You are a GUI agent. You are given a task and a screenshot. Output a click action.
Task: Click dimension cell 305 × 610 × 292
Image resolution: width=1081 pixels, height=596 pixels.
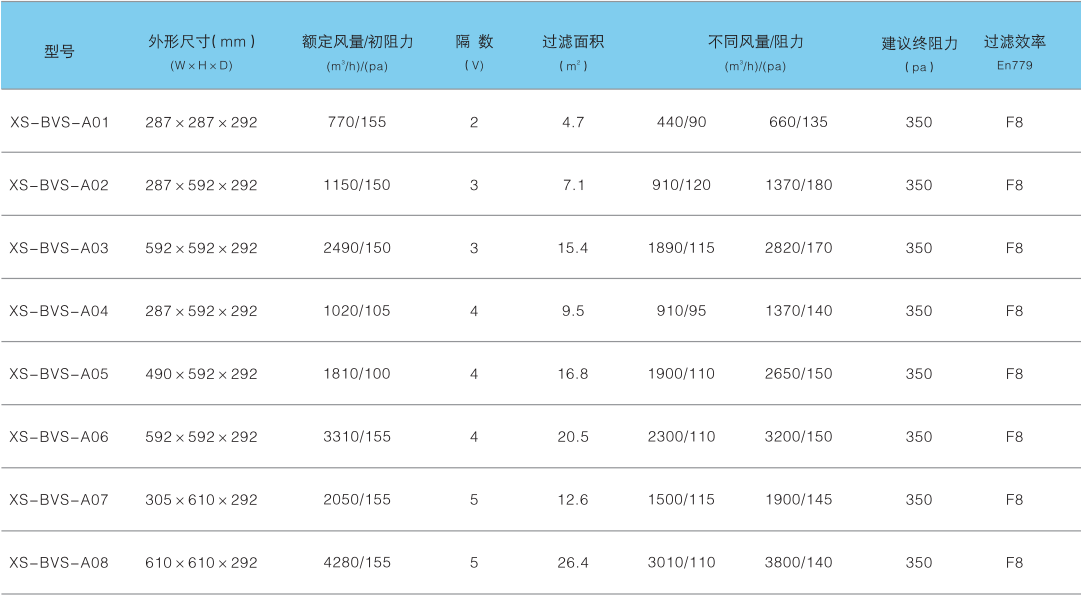tap(201, 500)
